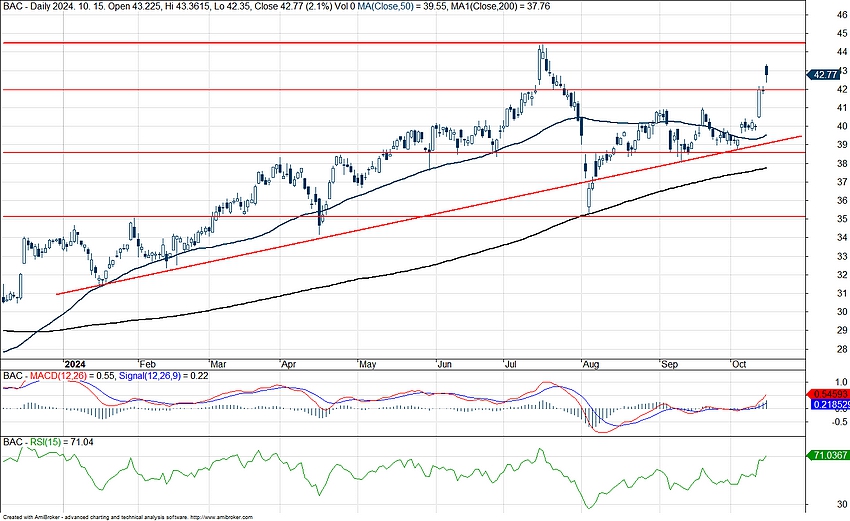Image resolution: width=850 pixels, height=521 pixels.
Task: Click the Sep month marker
Action: pos(669,364)
